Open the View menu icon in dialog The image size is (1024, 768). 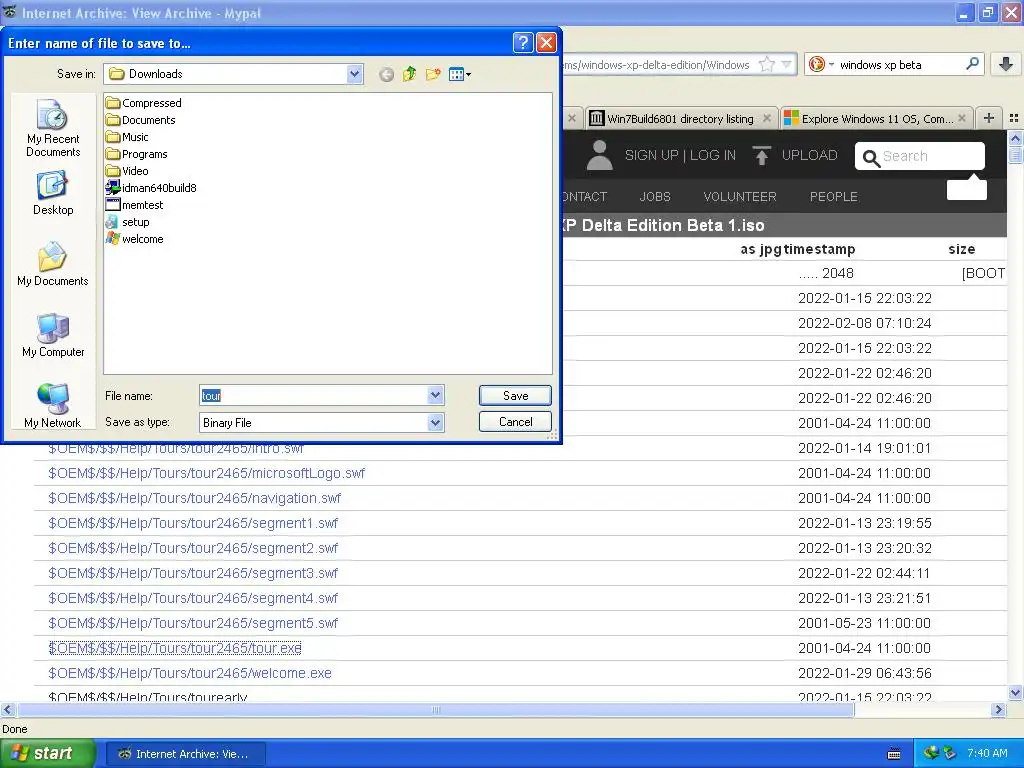(460, 74)
